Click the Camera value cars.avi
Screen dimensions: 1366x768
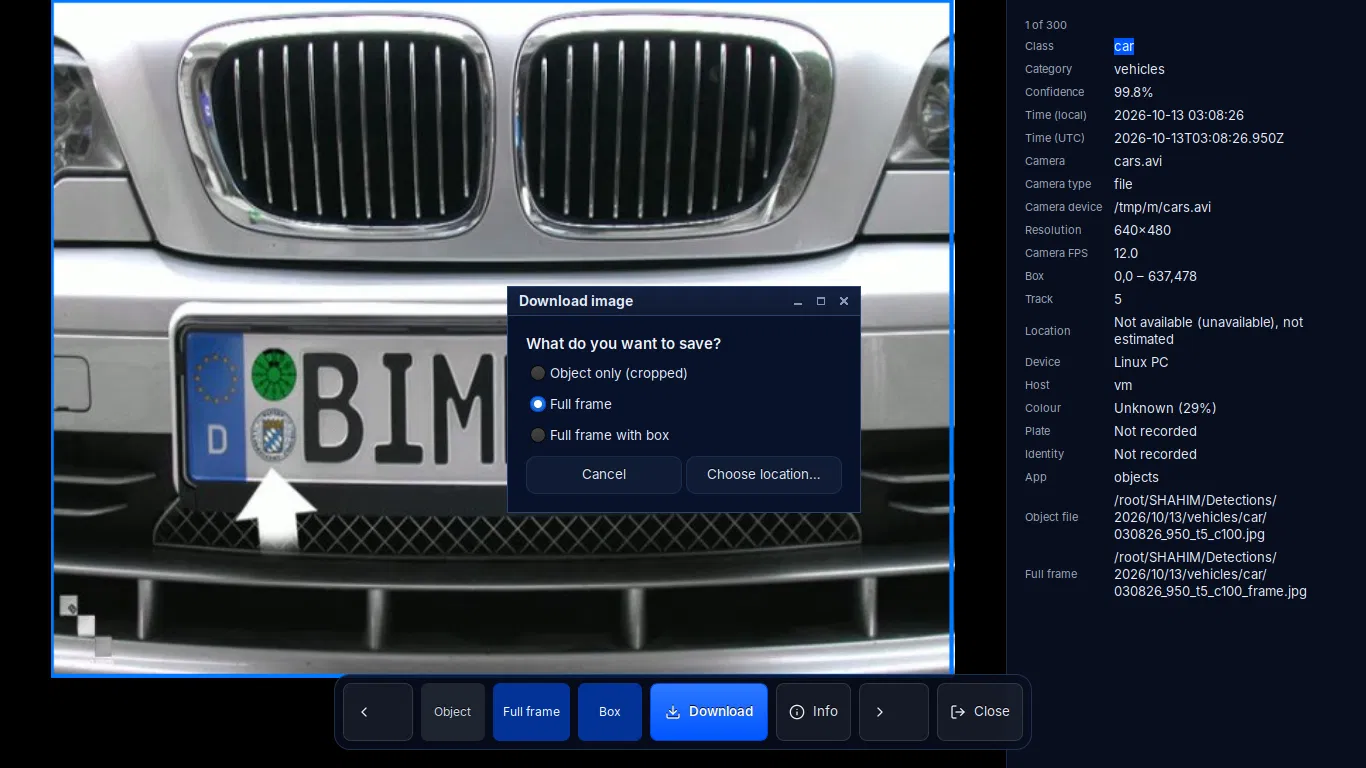pos(1138,161)
